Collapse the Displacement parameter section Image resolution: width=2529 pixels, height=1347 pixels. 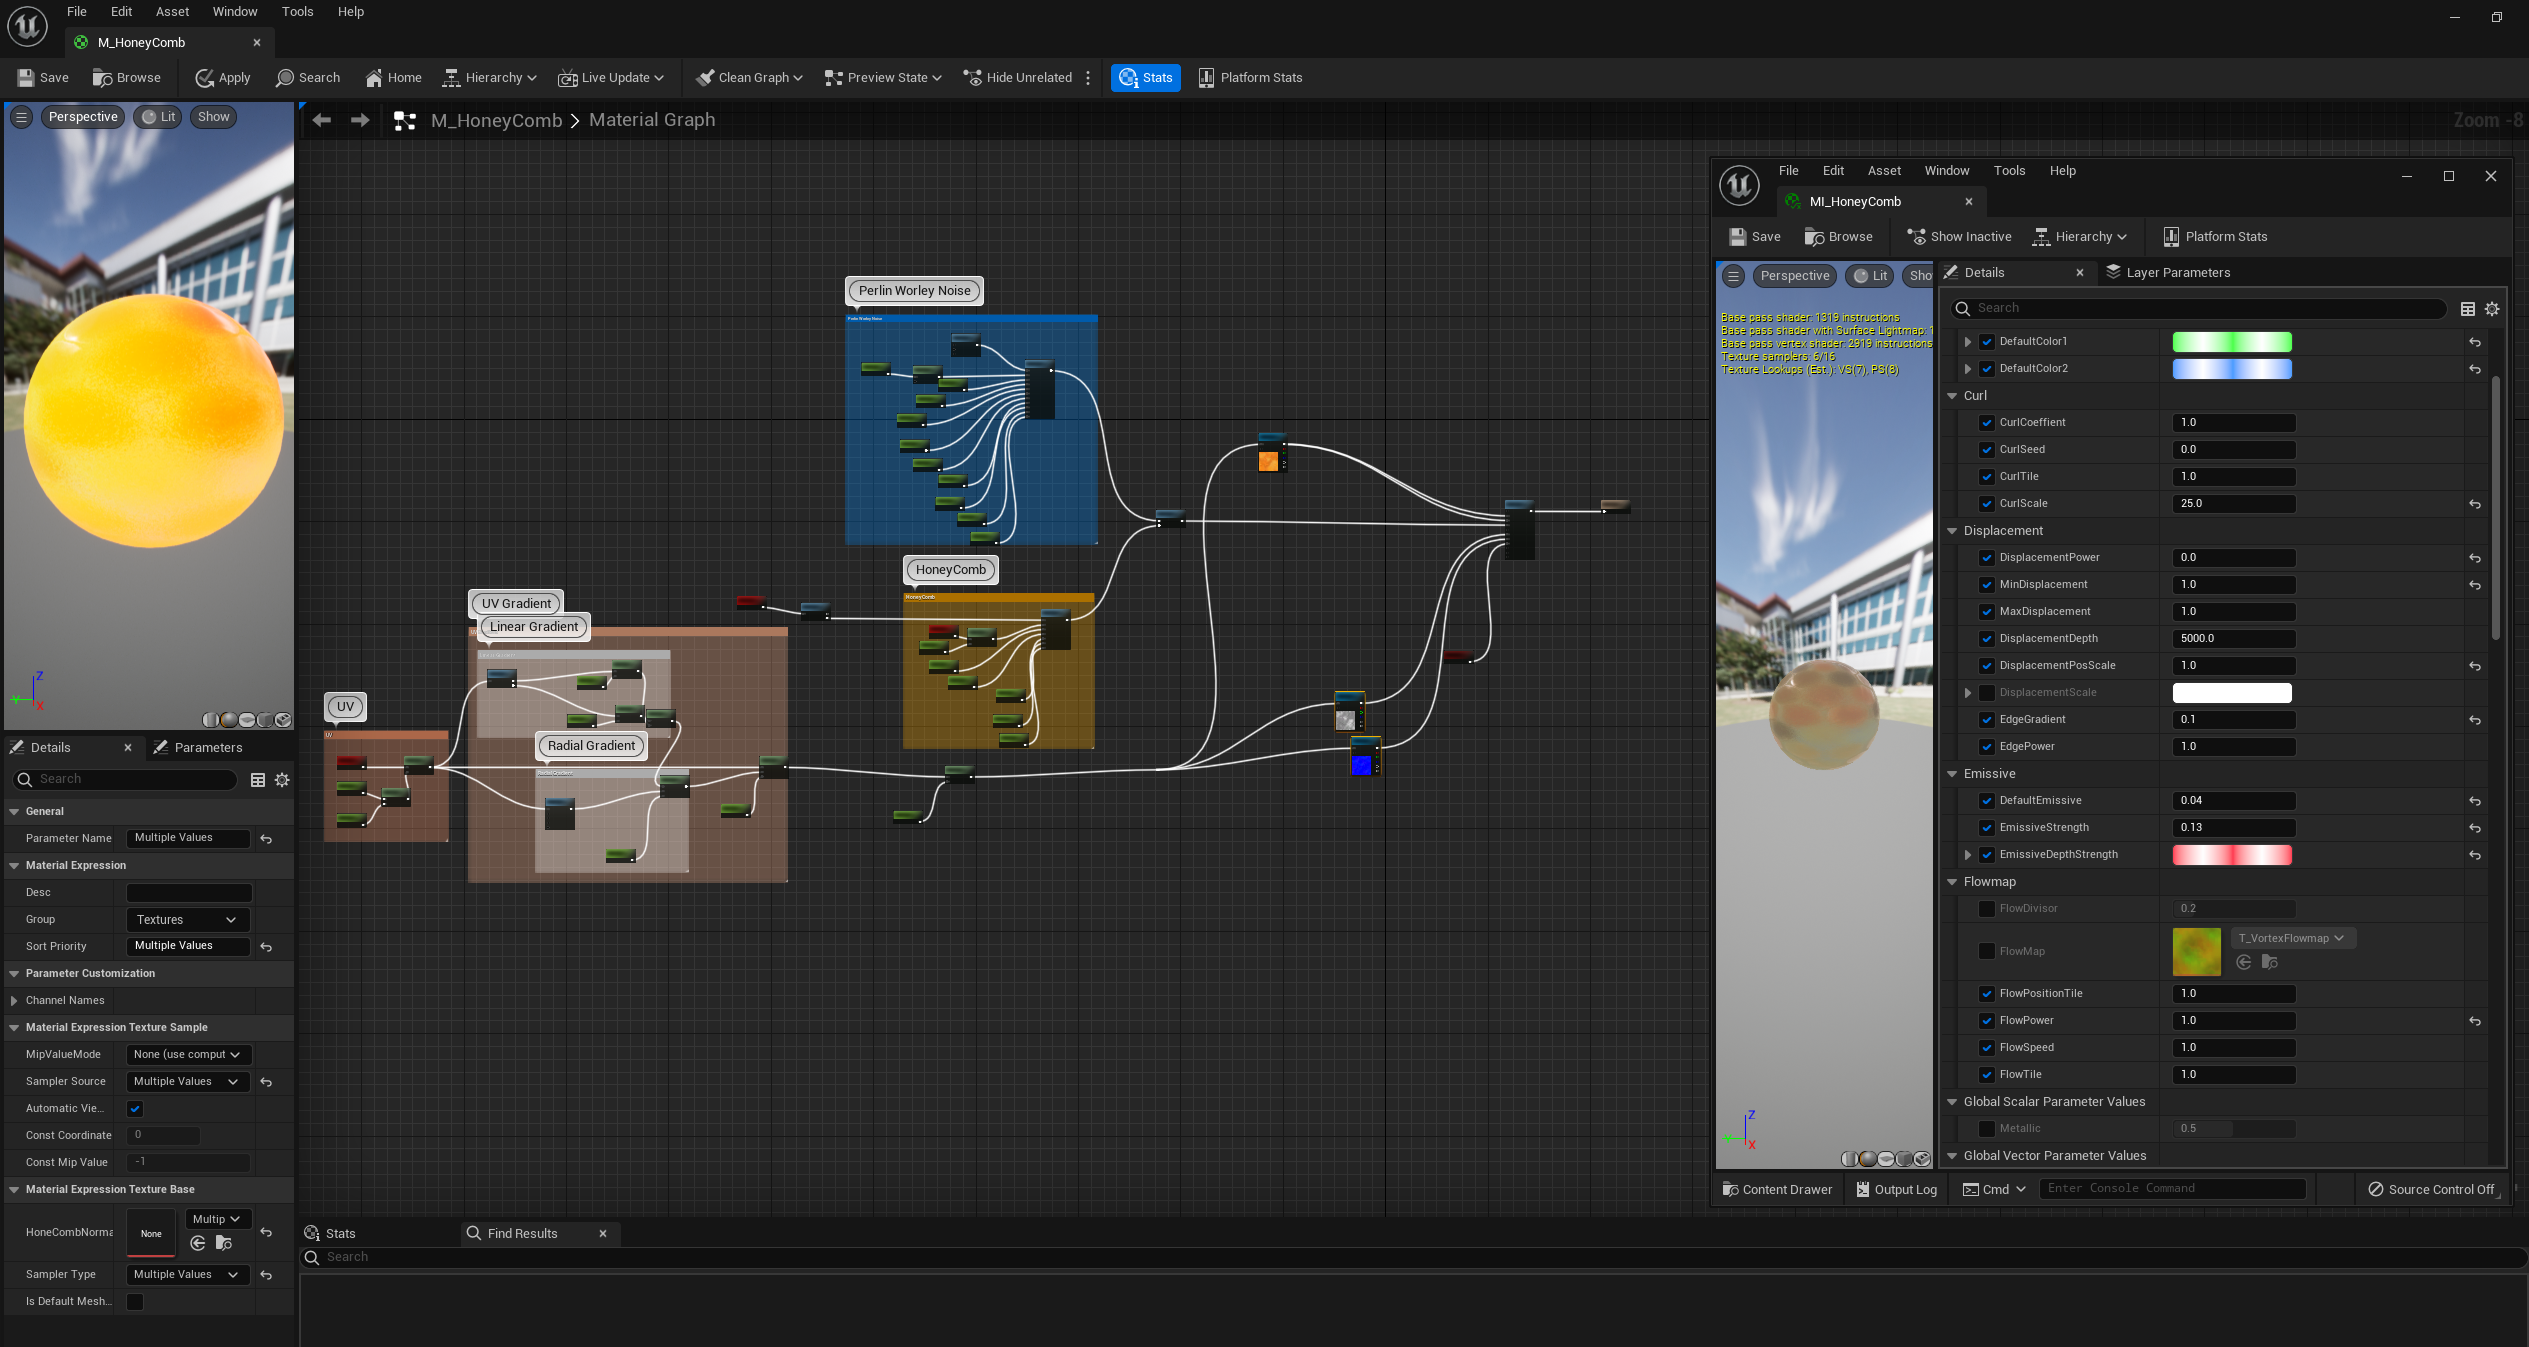[1951, 530]
